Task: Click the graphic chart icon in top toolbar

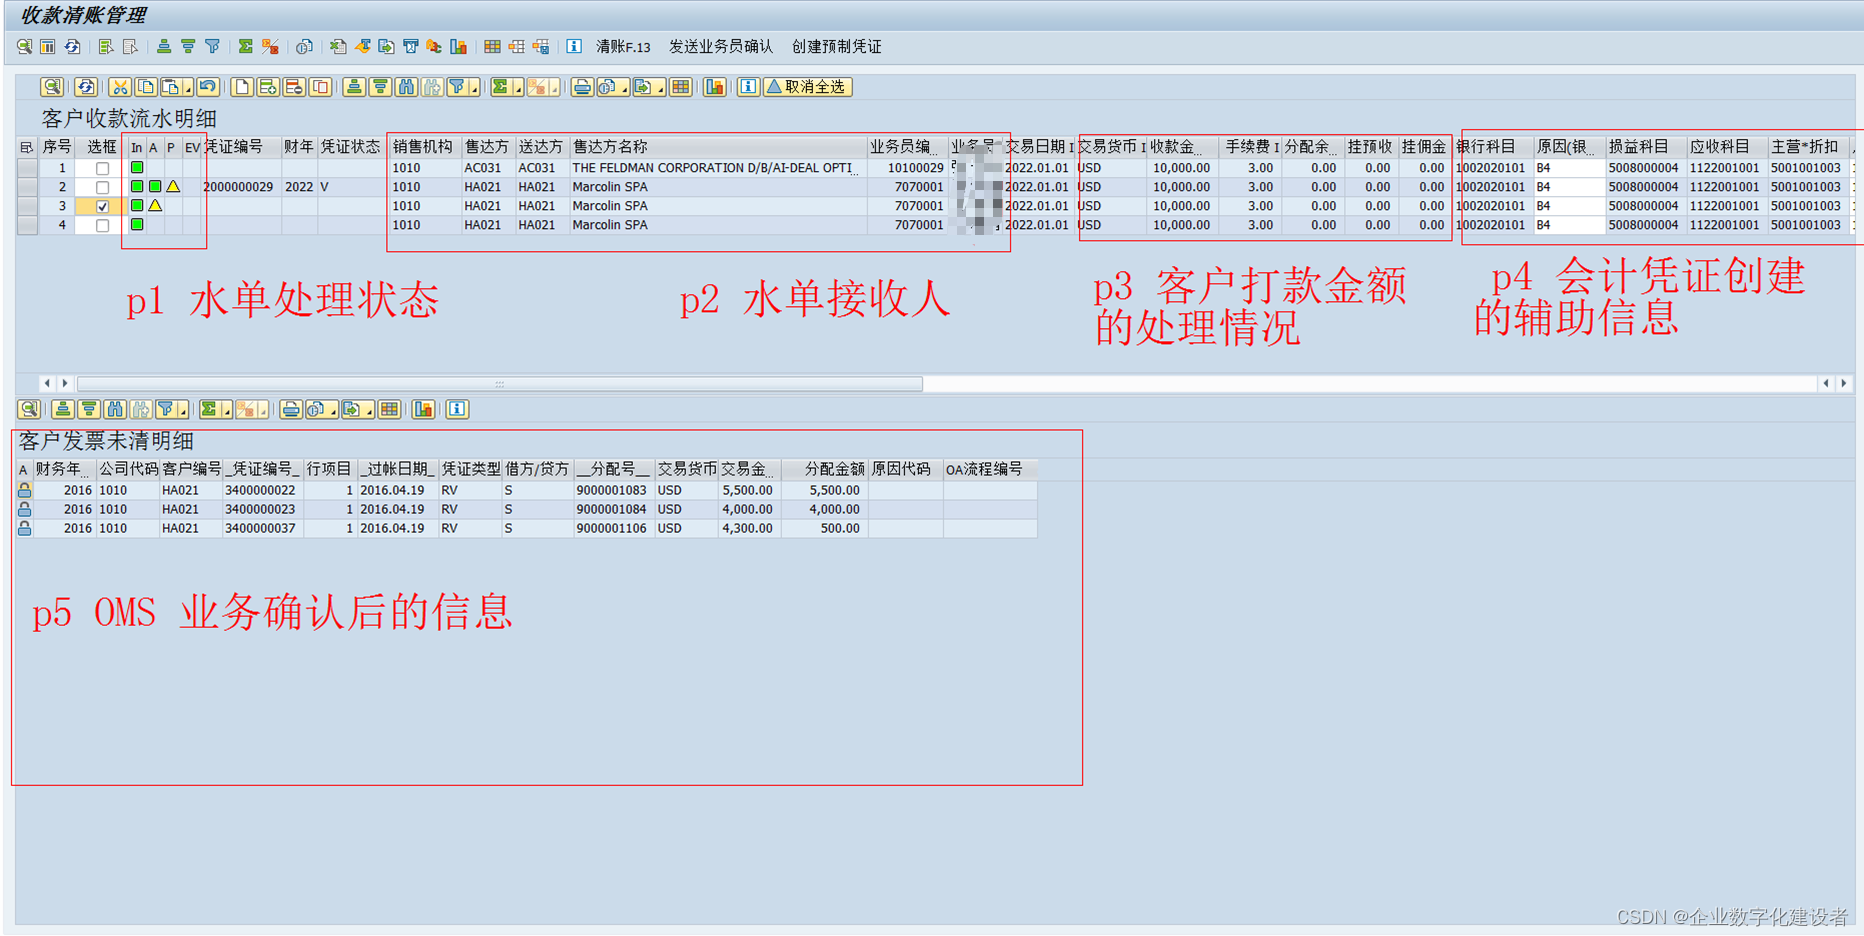Action: (x=458, y=47)
